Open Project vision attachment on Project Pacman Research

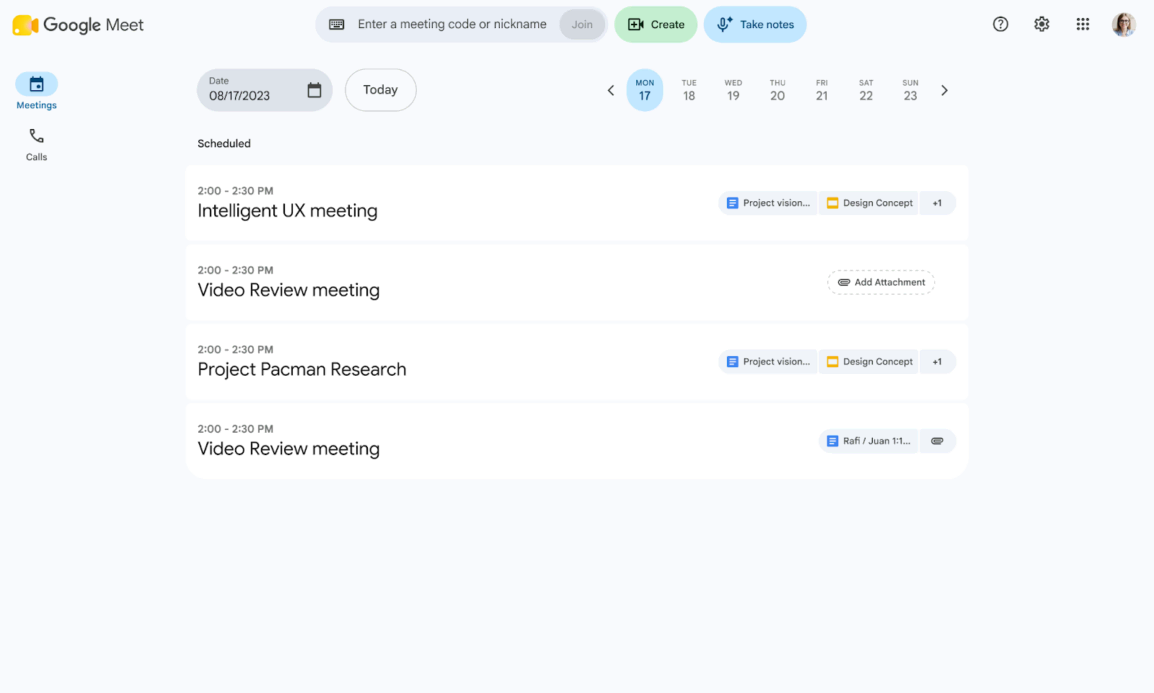(x=768, y=362)
